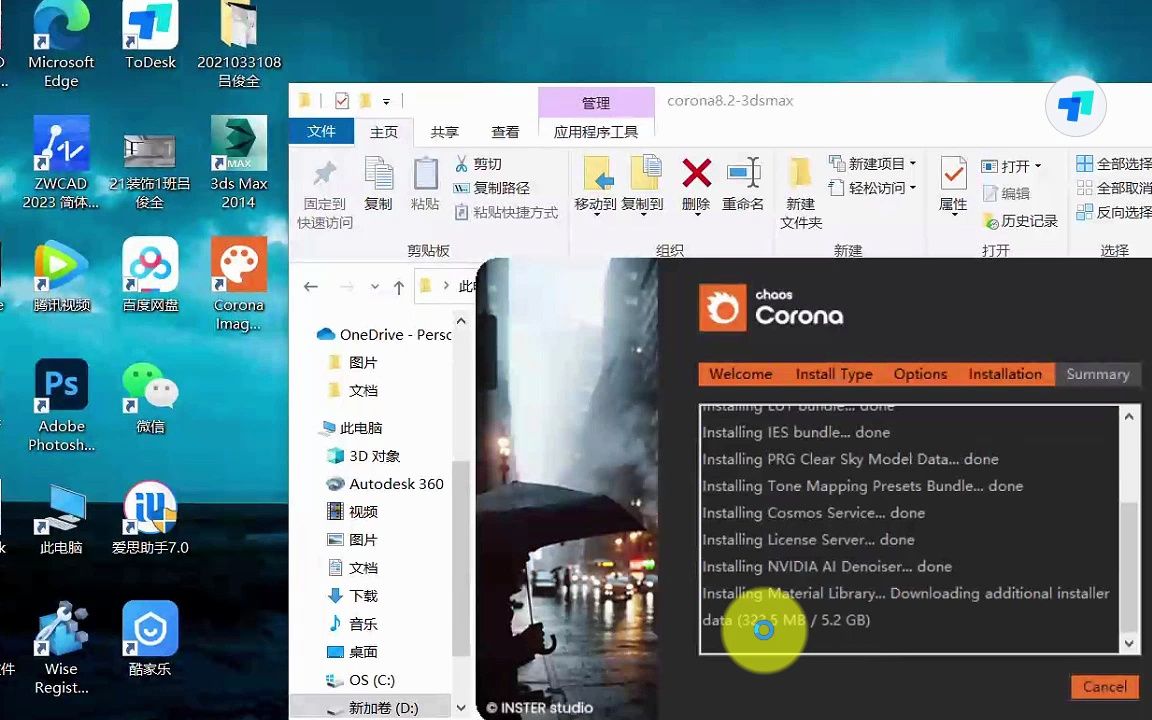Cancel the Corona installation
The image size is (1152, 720).
(1104, 687)
